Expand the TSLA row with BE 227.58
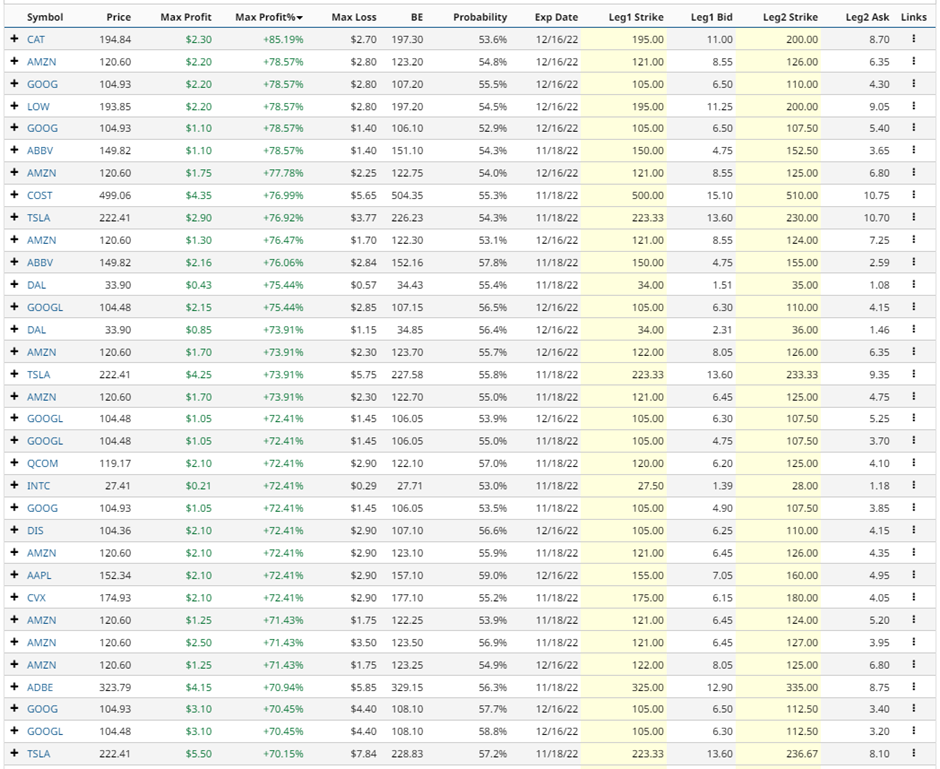Screen dimensions: 940x769 [14, 374]
